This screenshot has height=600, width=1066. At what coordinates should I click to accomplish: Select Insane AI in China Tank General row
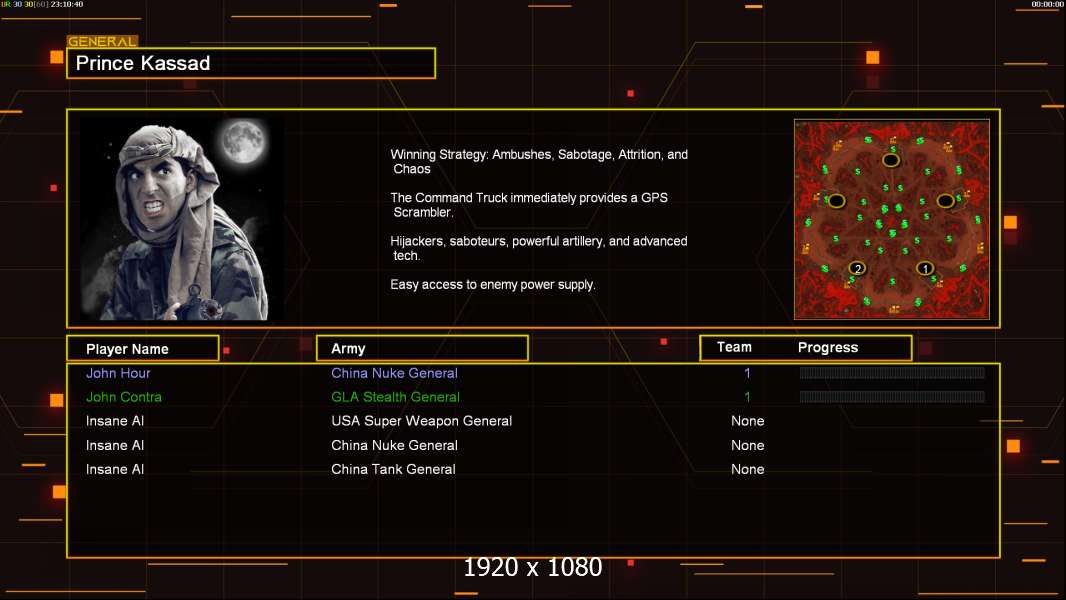115,470
